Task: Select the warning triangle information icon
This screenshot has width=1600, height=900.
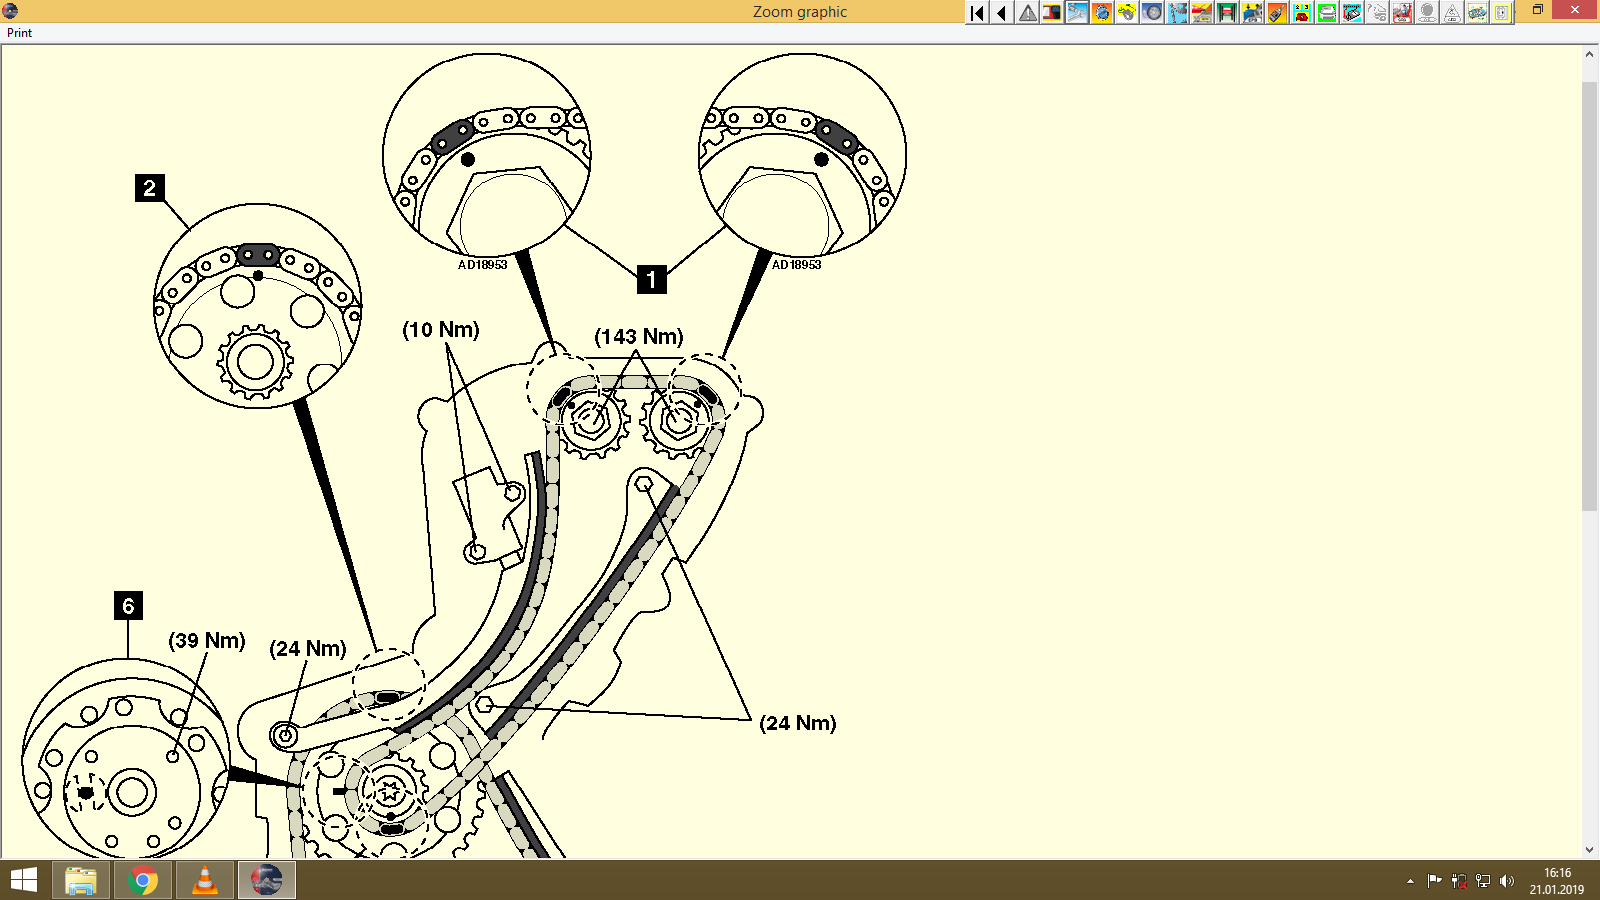Action: coord(1026,13)
